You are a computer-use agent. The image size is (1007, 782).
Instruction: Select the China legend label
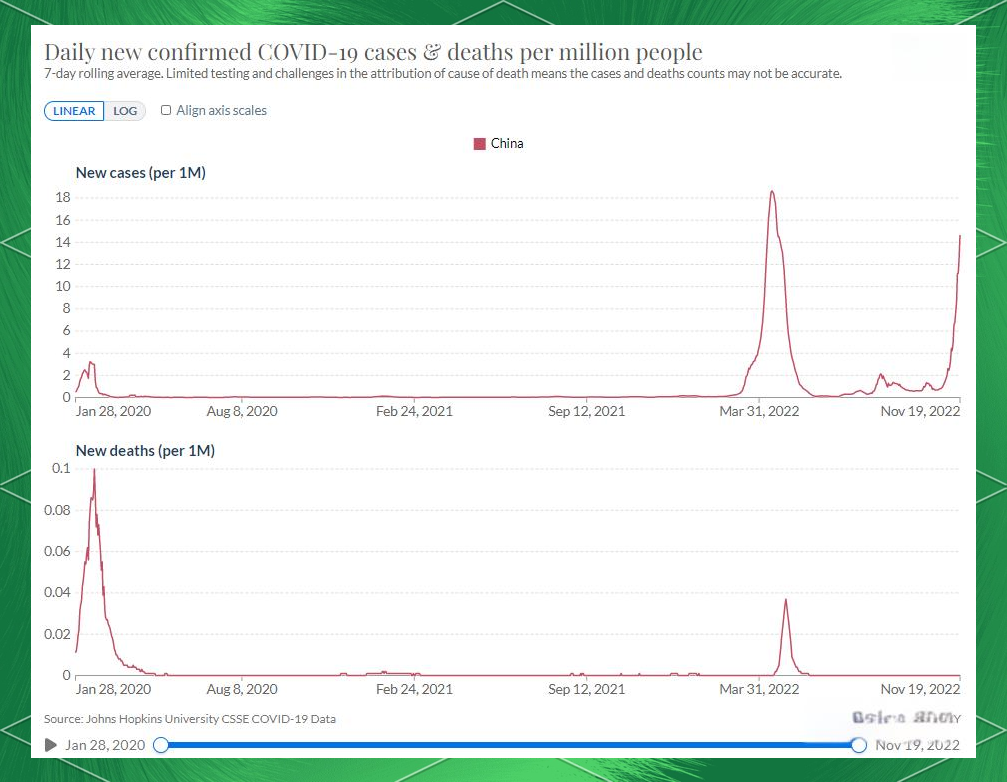click(x=507, y=144)
